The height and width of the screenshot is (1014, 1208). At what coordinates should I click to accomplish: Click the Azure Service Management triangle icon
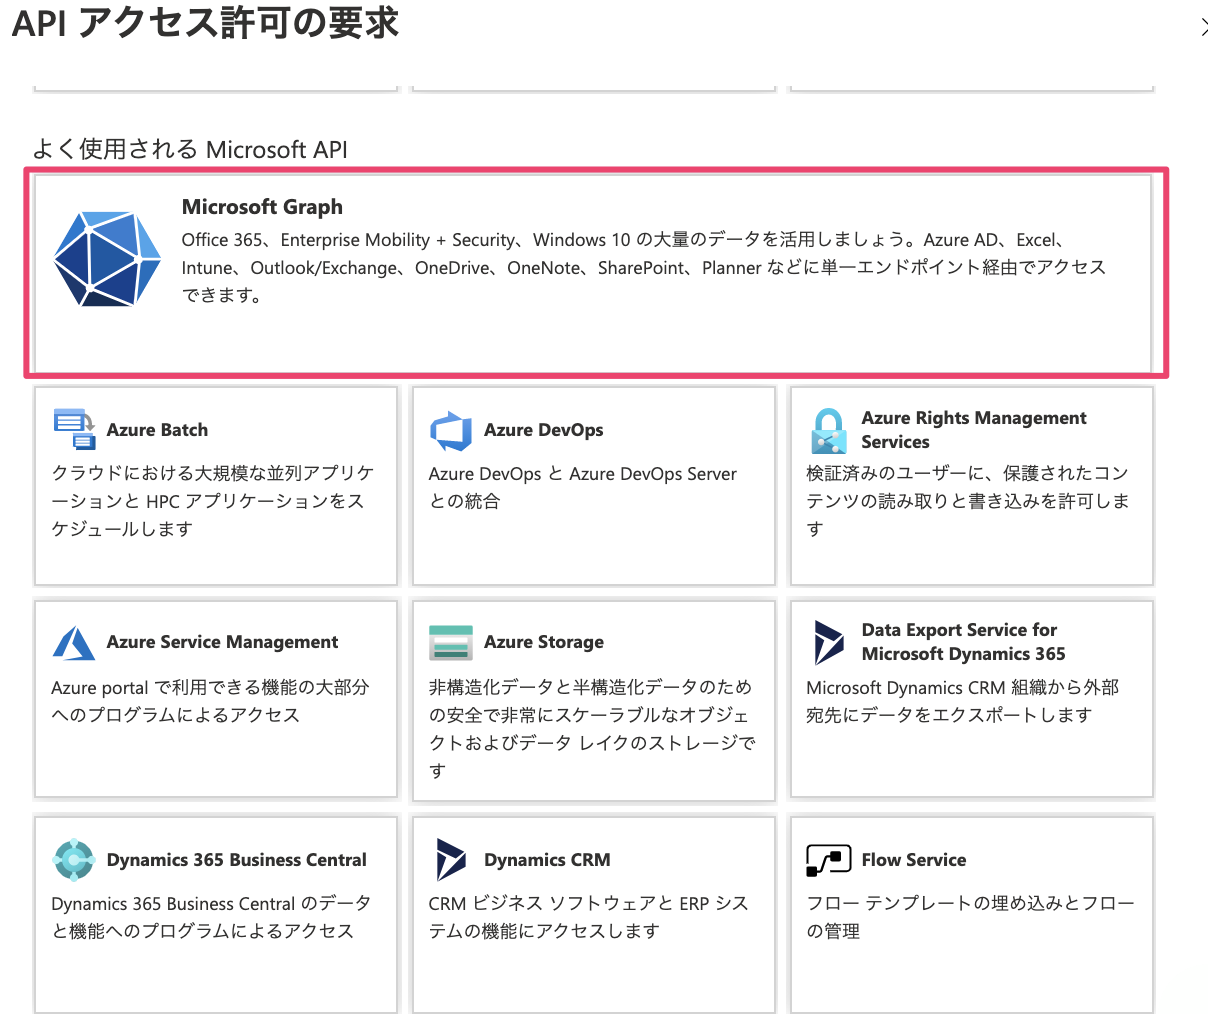(x=74, y=643)
